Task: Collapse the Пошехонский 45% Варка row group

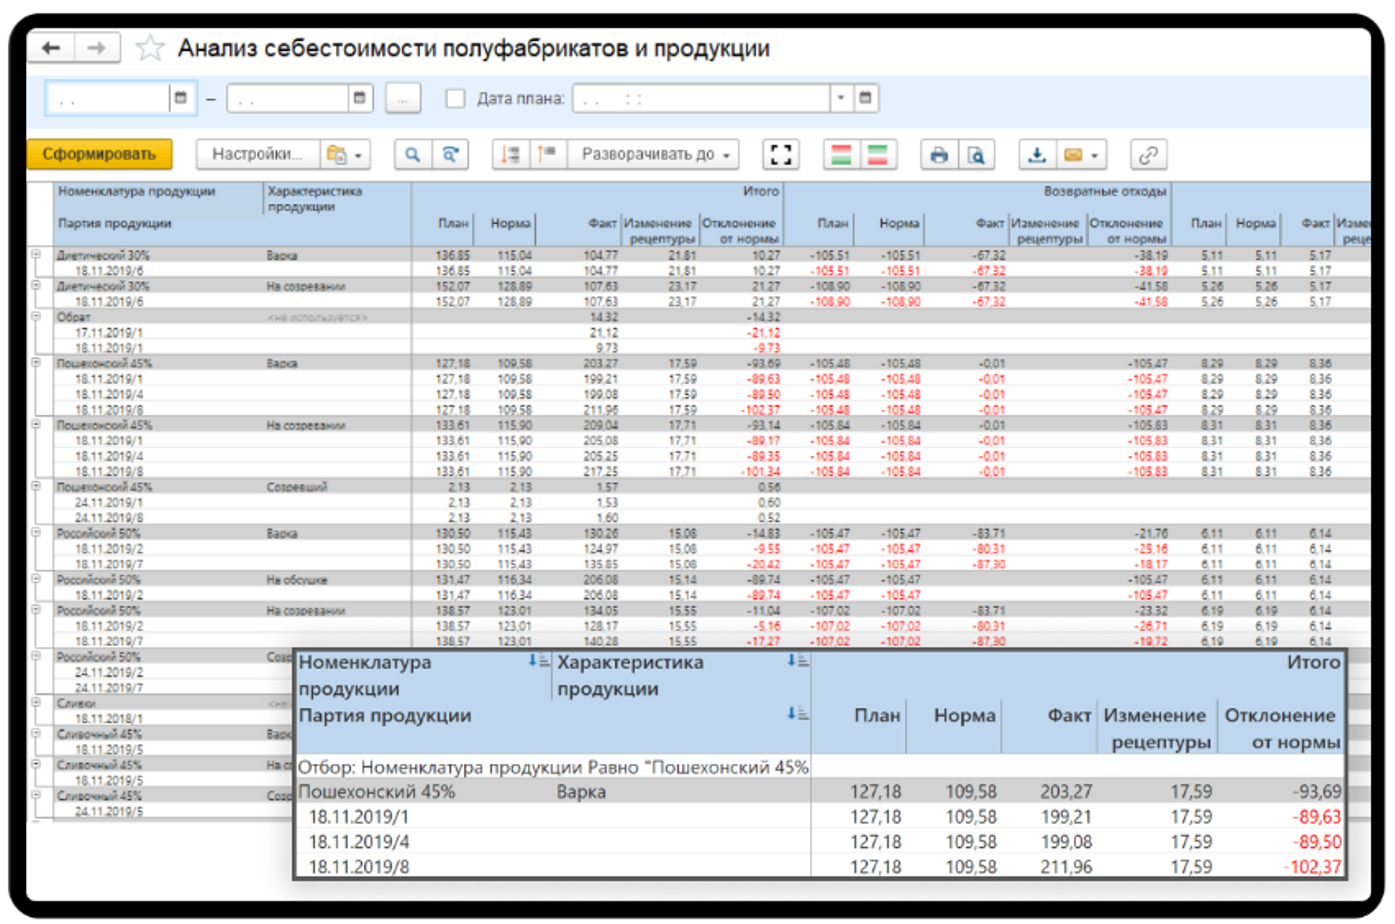Action: [x=35, y=363]
